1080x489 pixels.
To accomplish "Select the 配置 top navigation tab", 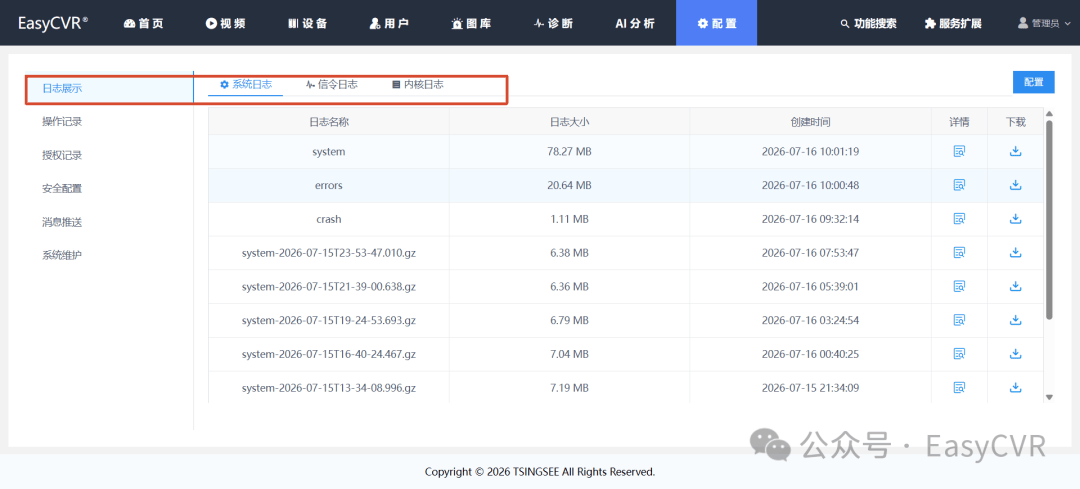I will pos(716,23).
